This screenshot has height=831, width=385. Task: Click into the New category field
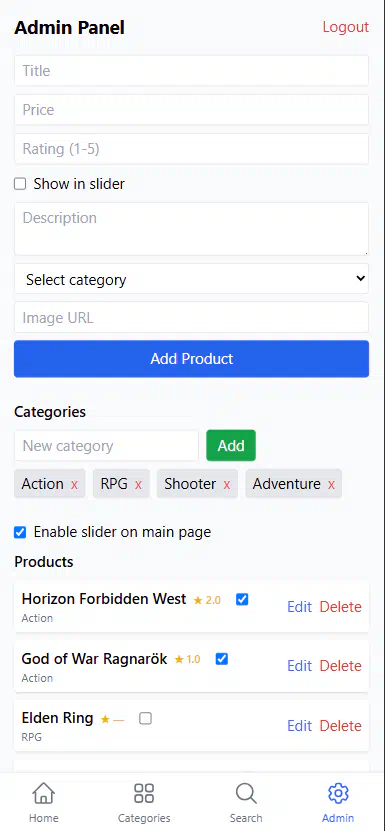(x=107, y=446)
